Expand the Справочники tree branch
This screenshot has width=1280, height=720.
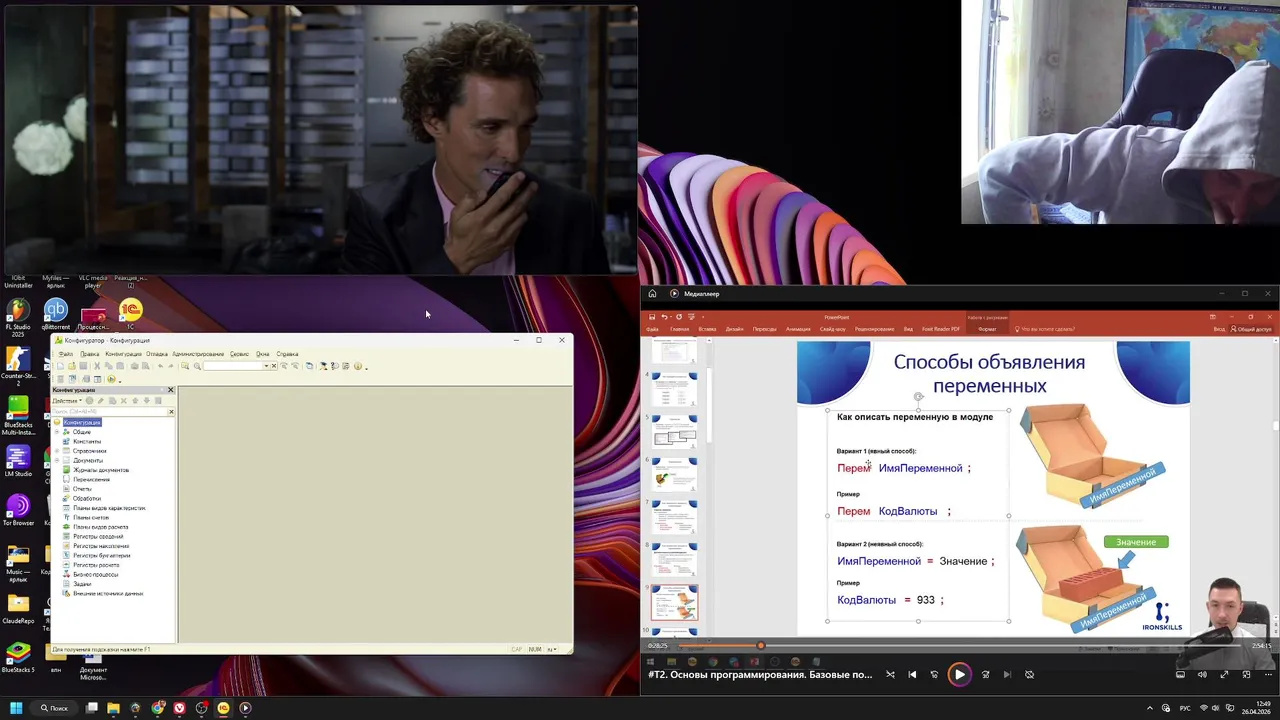coord(57,451)
